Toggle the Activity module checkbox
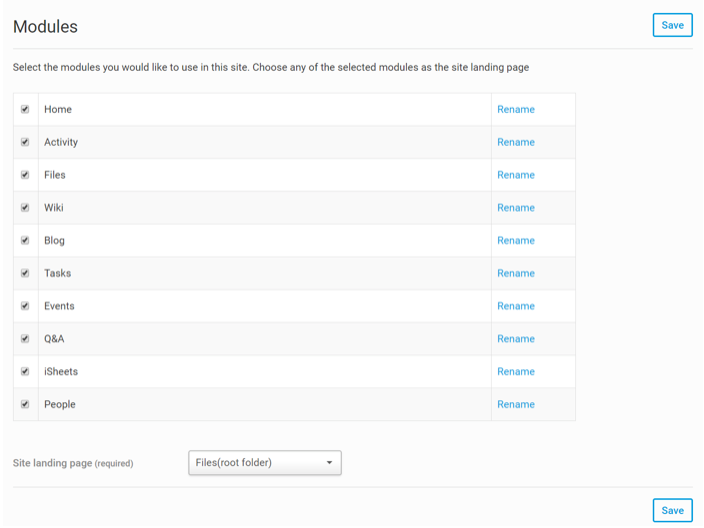The height and width of the screenshot is (528, 704). pyautogui.click(x=25, y=142)
